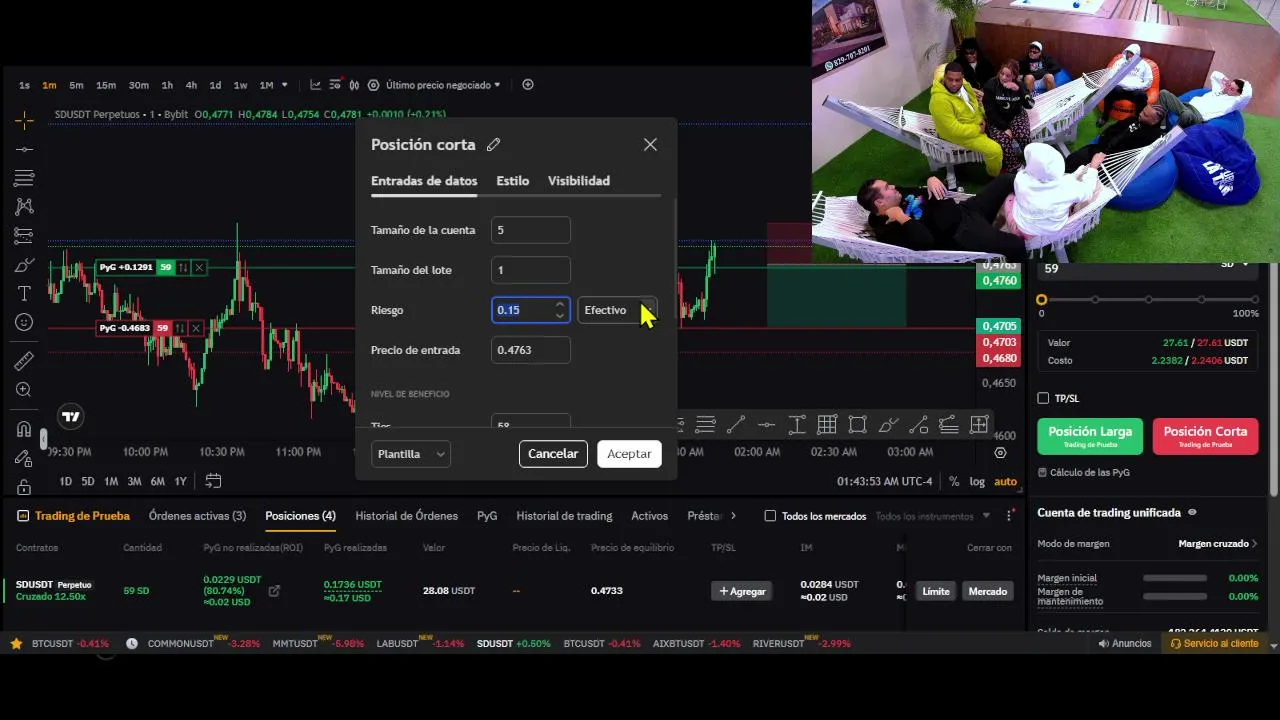Click the Aceptar button

click(630, 454)
